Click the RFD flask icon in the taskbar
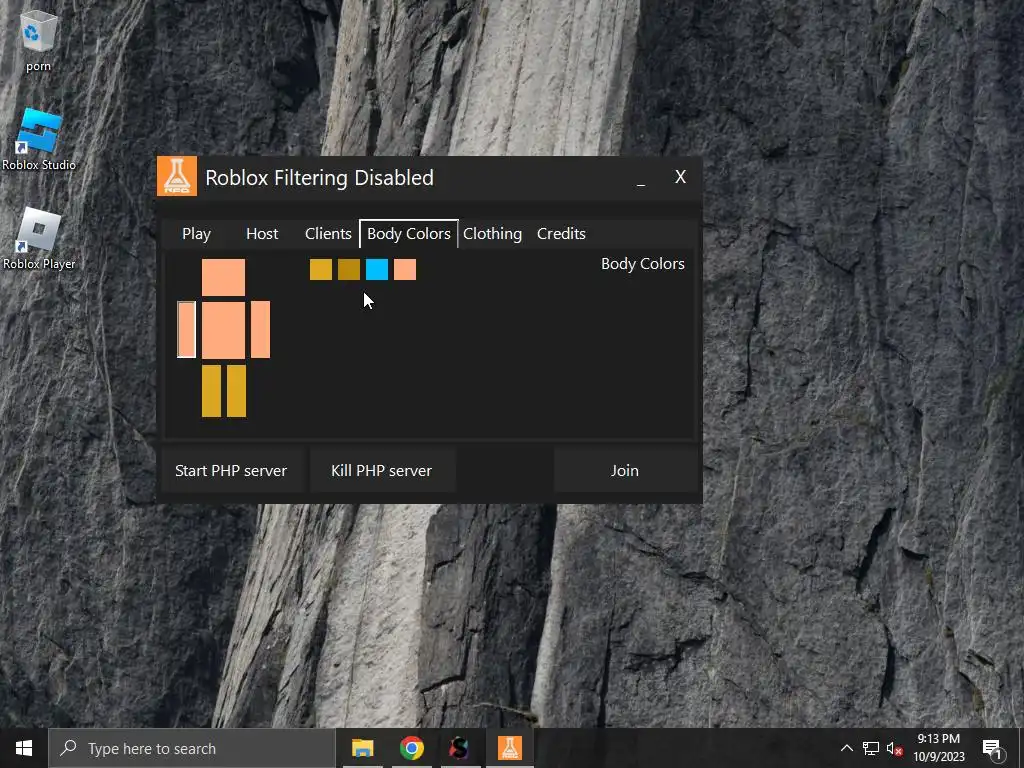This screenshot has height=768, width=1024. [509, 748]
